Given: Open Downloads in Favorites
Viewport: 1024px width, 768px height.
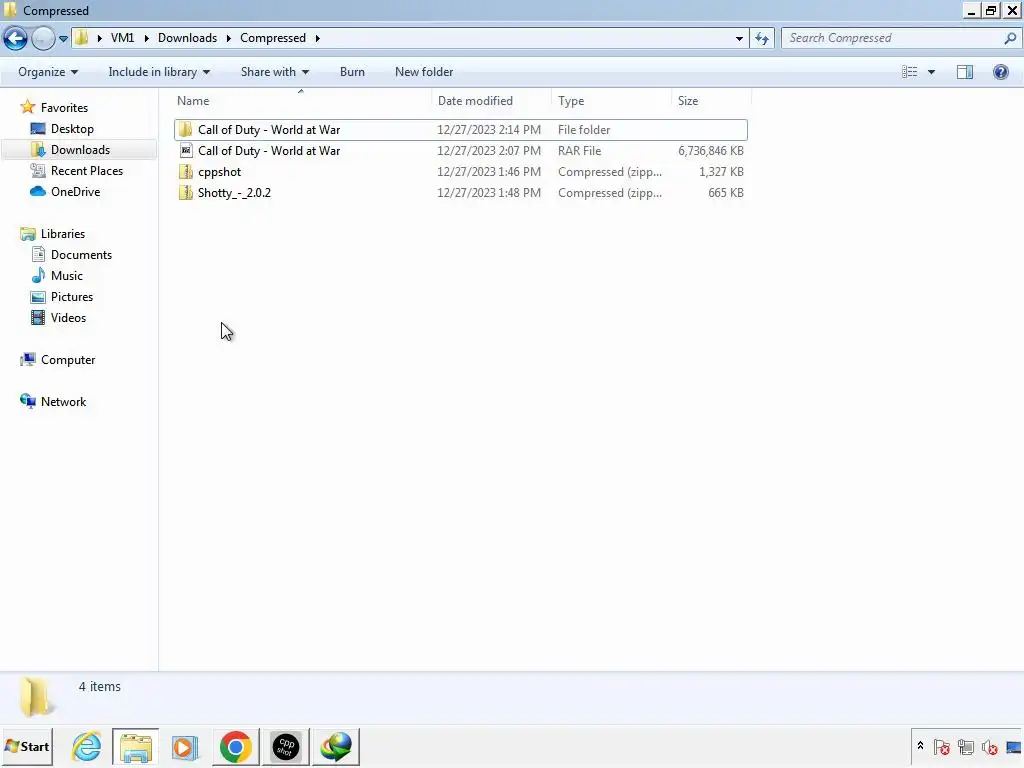Looking at the screenshot, I should pos(80,150).
